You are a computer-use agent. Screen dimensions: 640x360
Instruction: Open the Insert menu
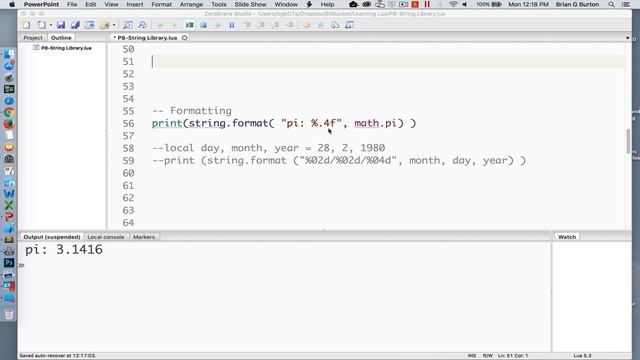(x=135, y=4)
